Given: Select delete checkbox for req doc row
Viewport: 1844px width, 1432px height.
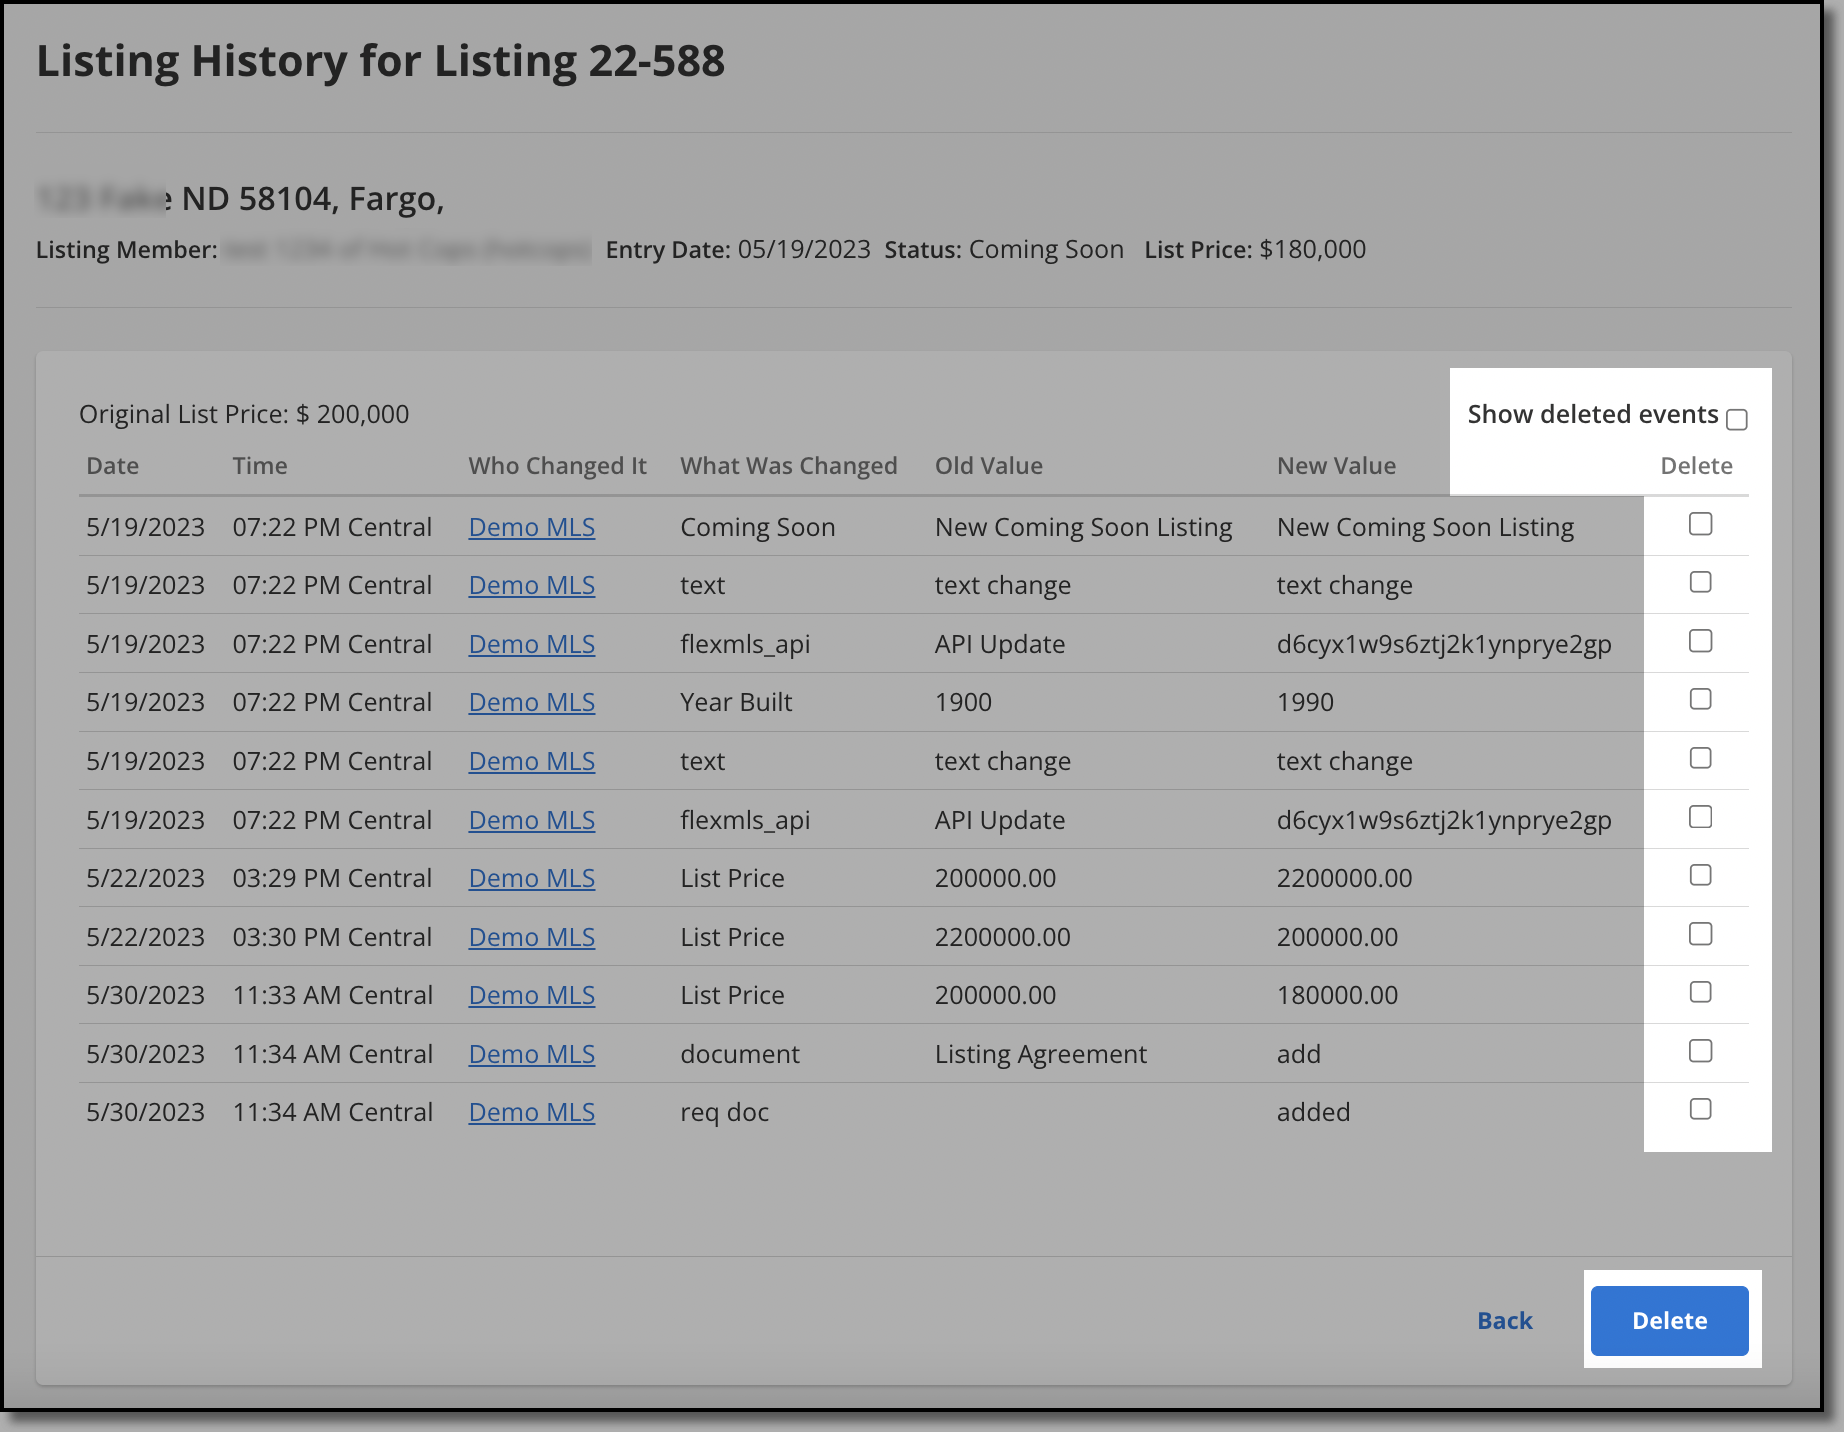Looking at the screenshot, I should point(1700,1109).
